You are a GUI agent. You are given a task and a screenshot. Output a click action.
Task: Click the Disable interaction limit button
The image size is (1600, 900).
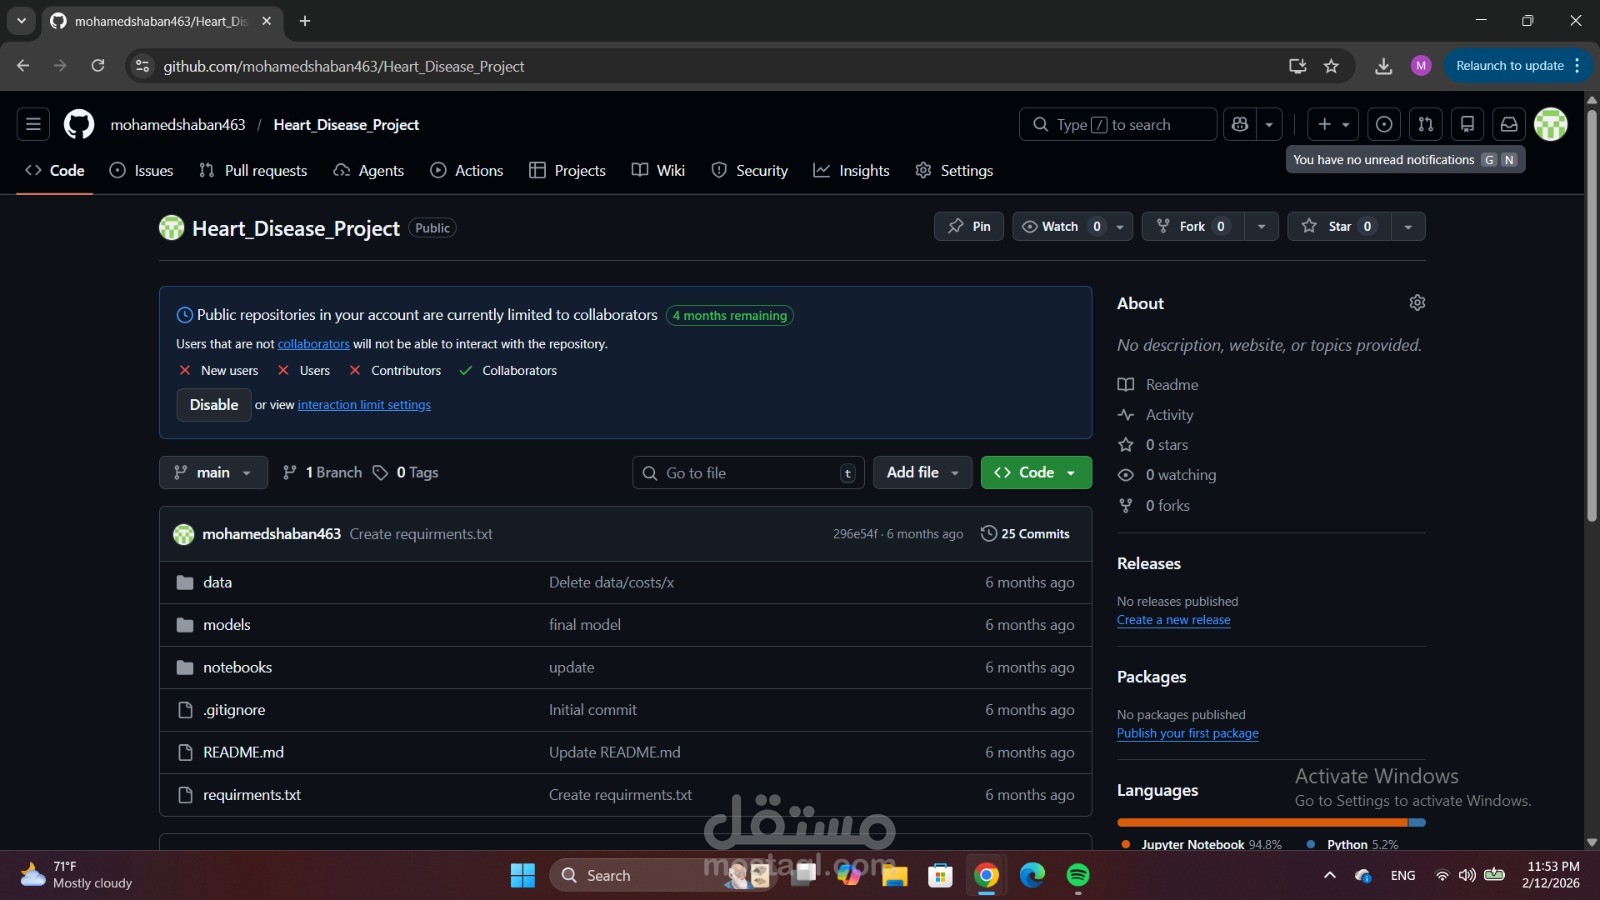click(x=214, y=405)
